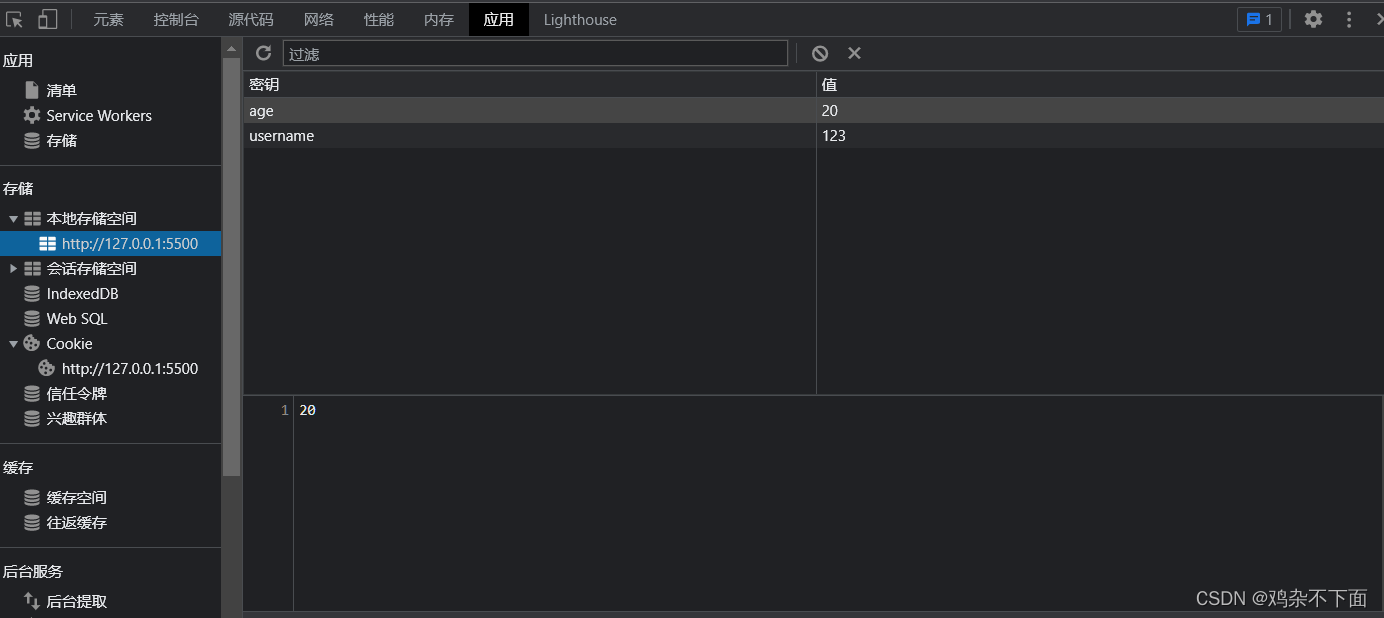Click the cookie icon beside Cookie

32,343
